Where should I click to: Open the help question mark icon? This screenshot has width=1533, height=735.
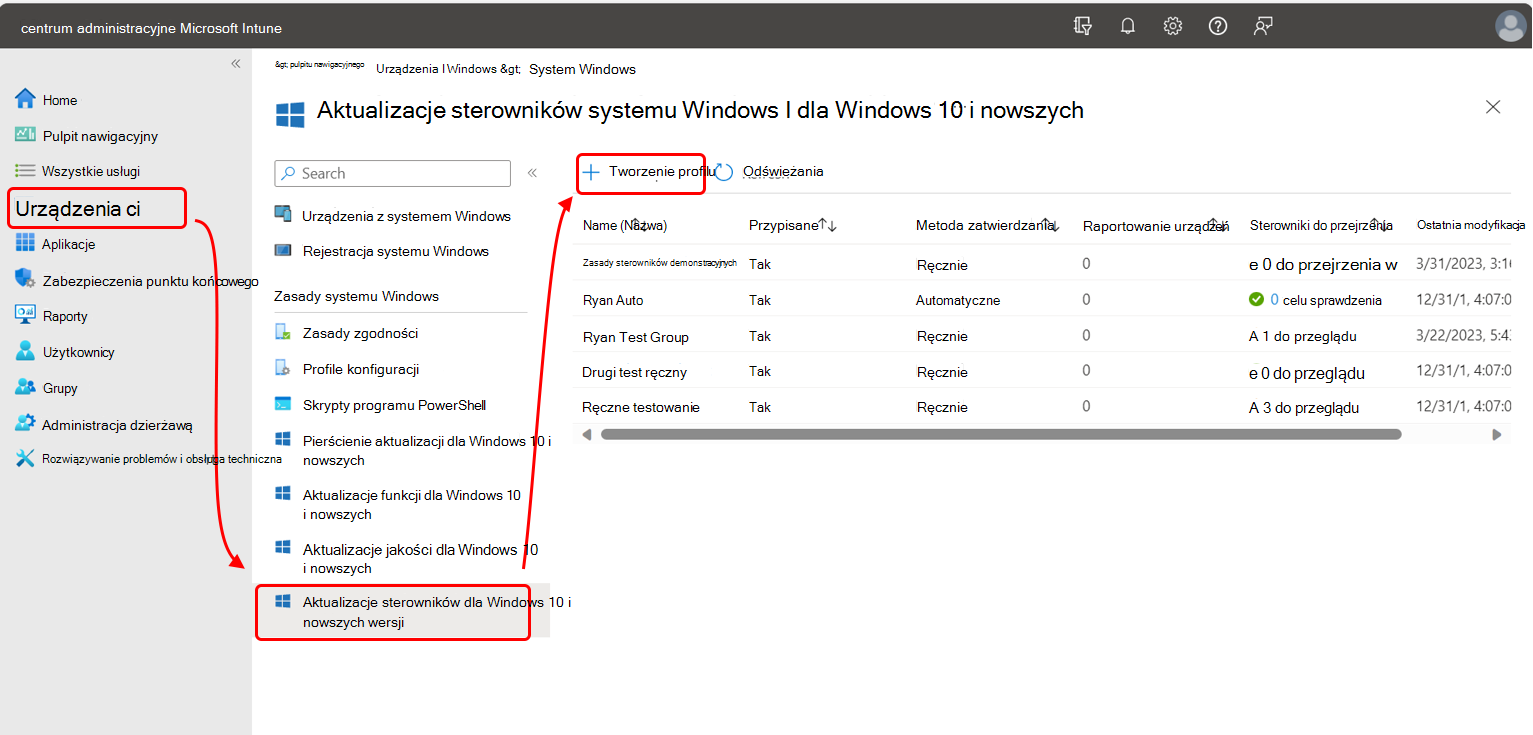coord(1218,27)
